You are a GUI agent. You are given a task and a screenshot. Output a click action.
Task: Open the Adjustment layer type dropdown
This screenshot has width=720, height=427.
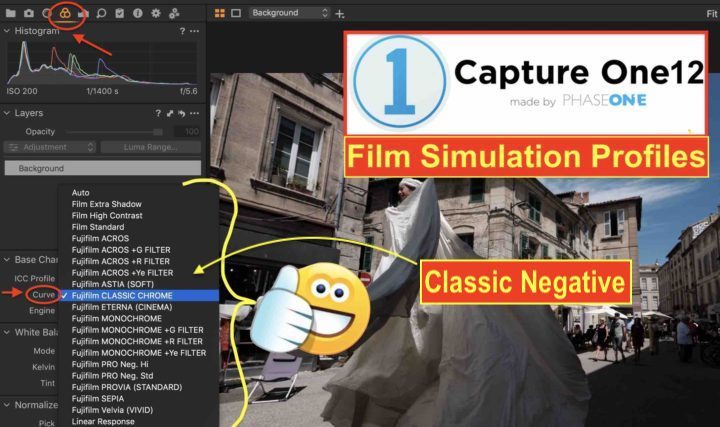pyautogui.click(x=50, y=147)
